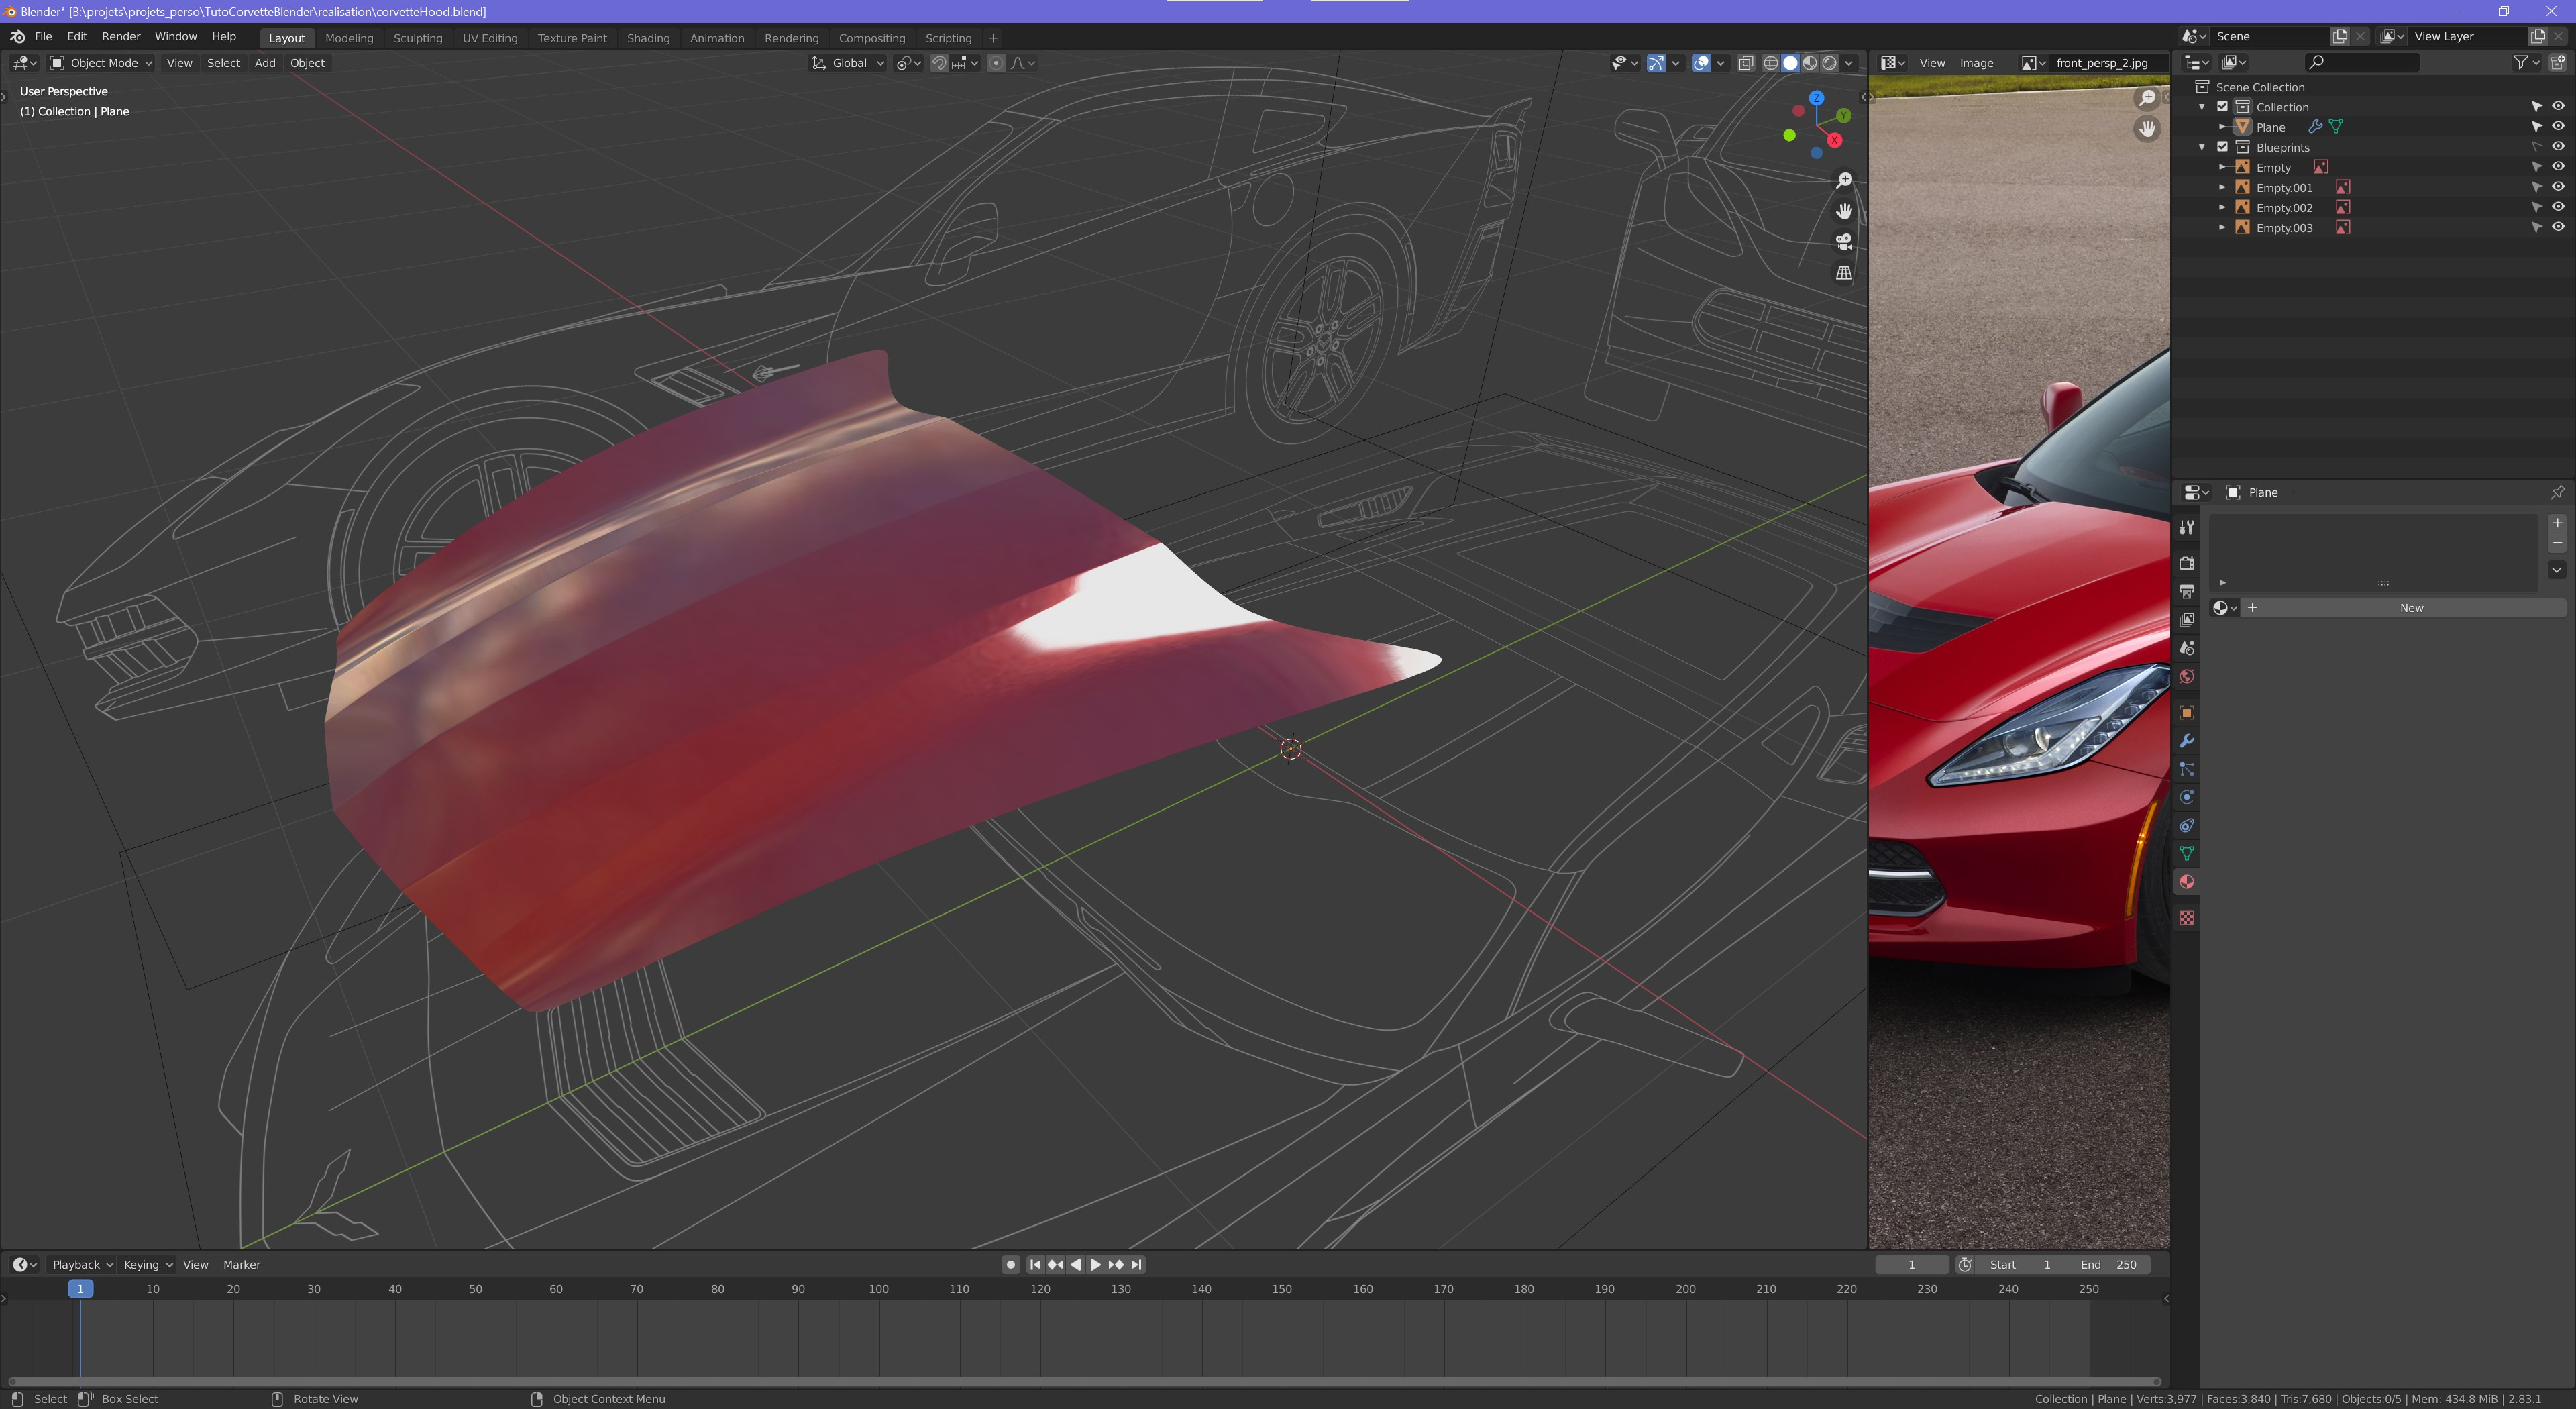Screen dimensions: 2576x1409
Task: Click the 3D viewport pan hand gizmo
Action: (1844, 211)
